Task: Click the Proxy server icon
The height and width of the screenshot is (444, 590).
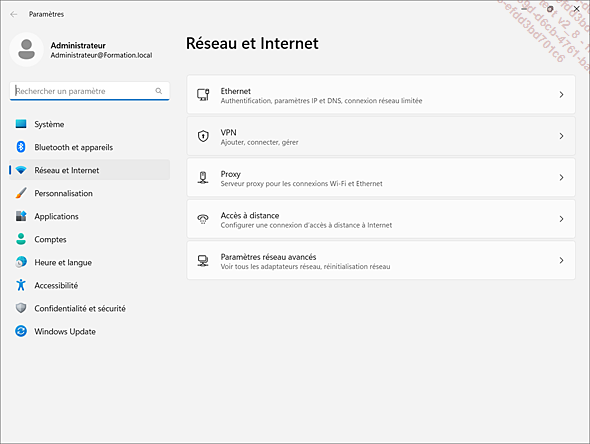Action: pos(203,177)
